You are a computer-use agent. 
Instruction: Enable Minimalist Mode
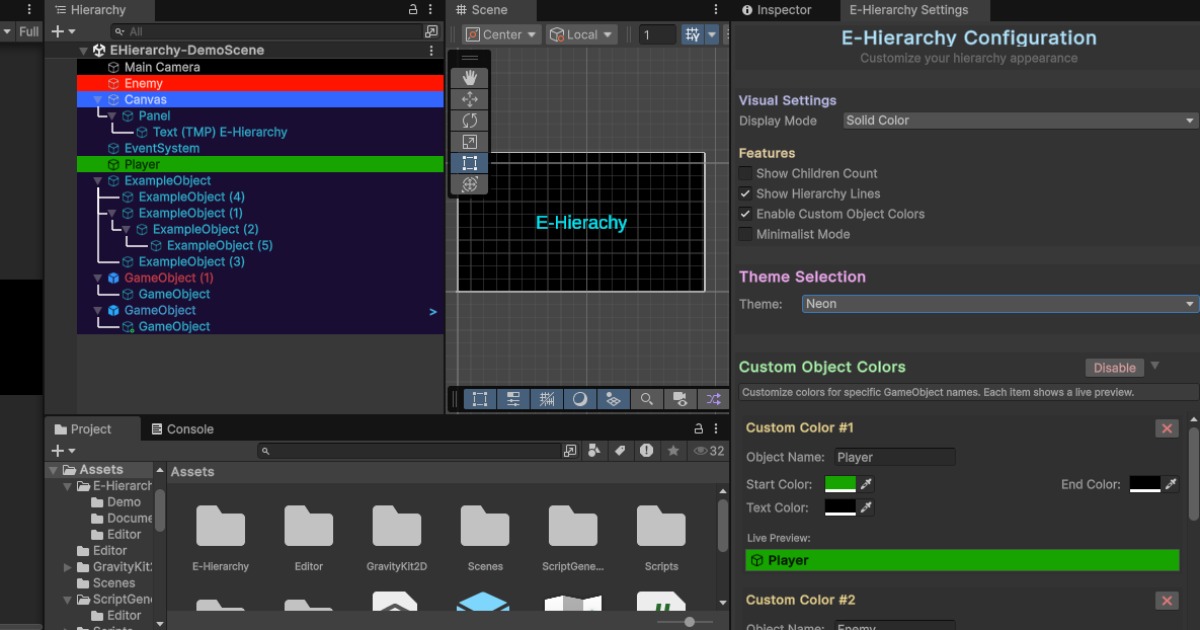[x=745, y=233]
